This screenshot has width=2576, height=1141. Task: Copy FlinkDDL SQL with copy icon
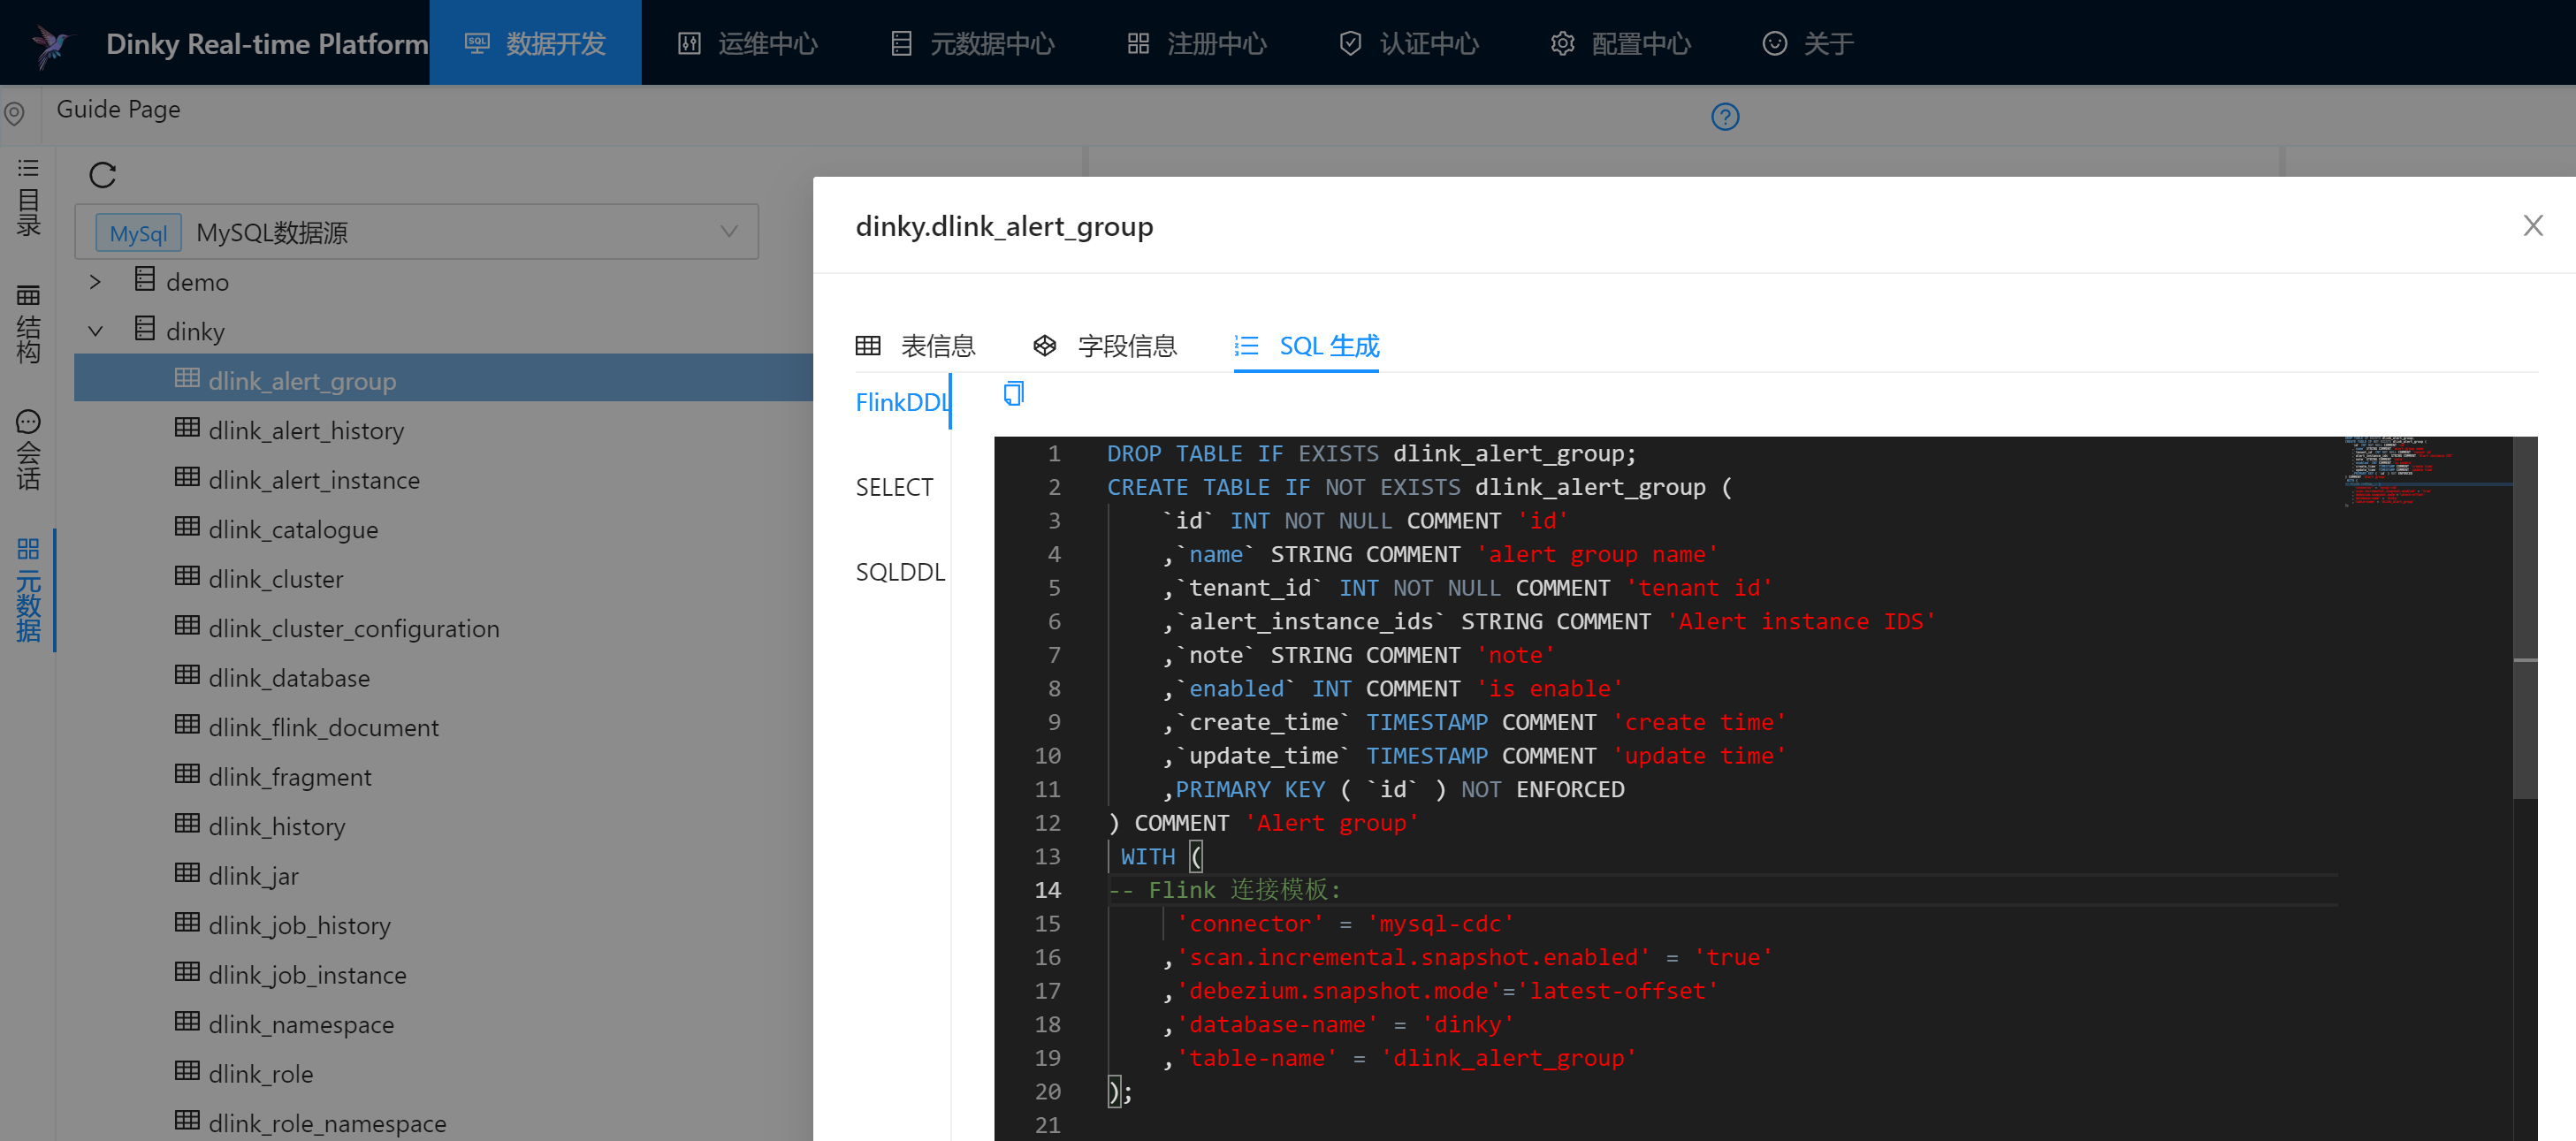click(x=1013, y=394)
